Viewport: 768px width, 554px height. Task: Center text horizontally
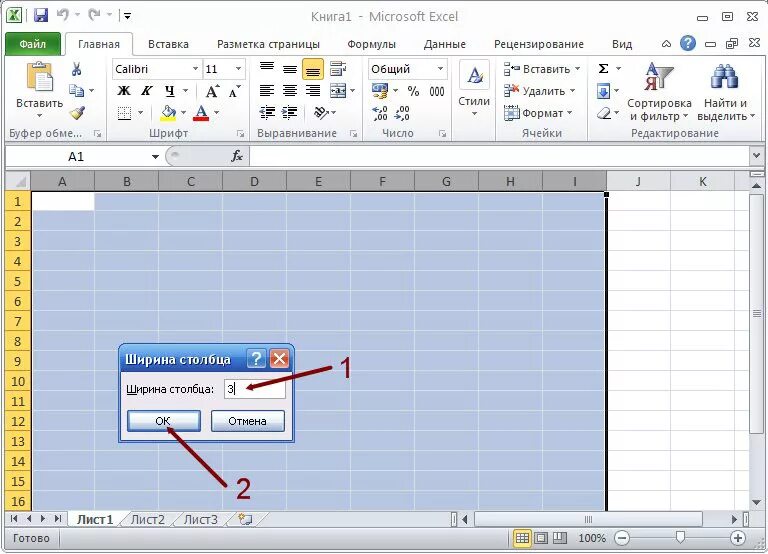pos(290,91)
